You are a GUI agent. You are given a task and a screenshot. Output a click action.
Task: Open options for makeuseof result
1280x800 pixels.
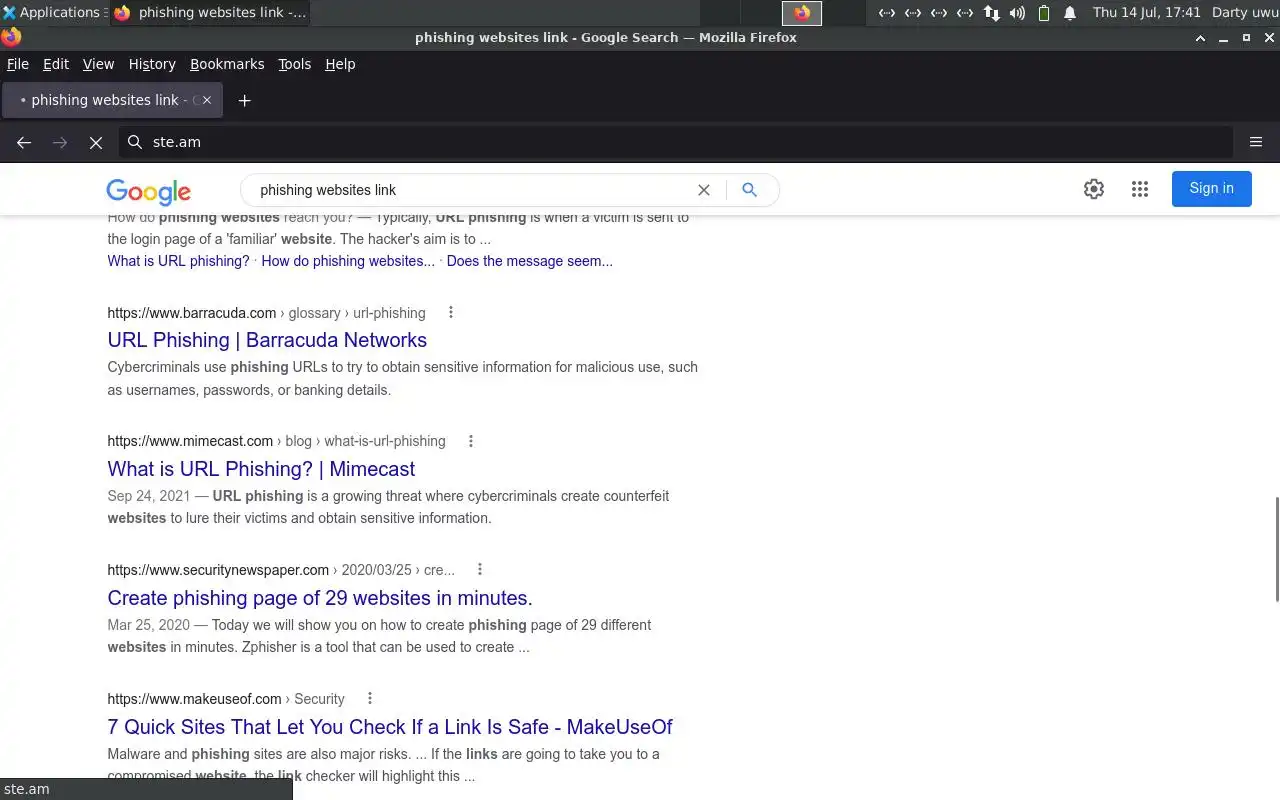[370, 698]
